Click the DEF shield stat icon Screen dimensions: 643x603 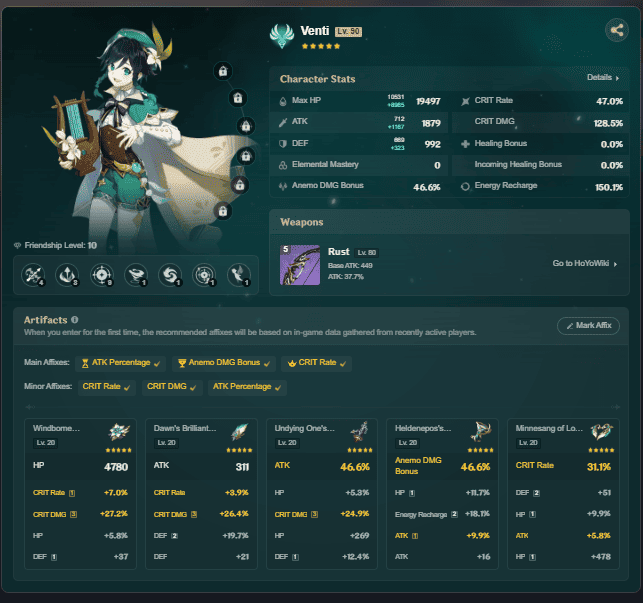tap(283, 144)
